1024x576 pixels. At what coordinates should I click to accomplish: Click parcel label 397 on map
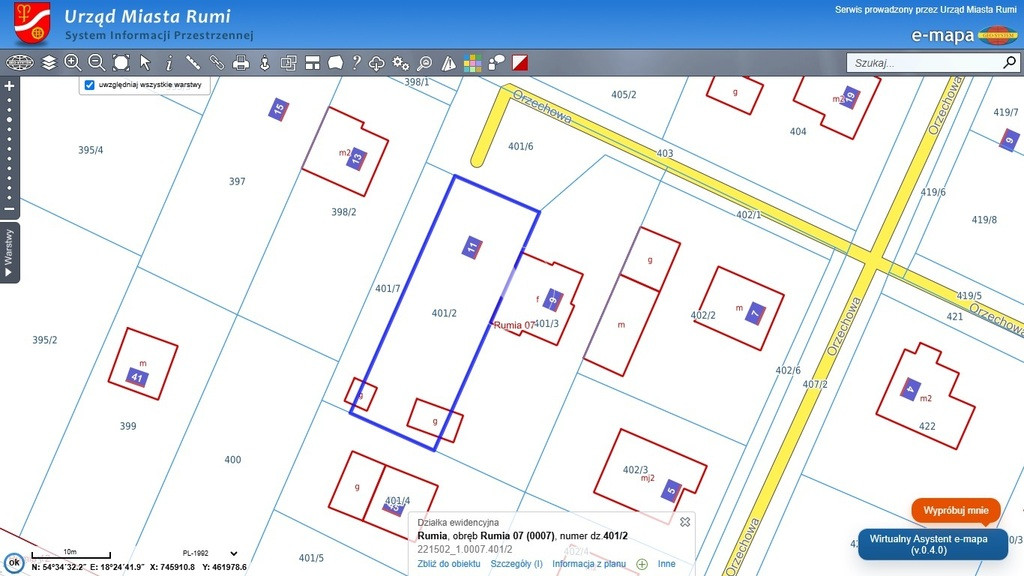pyautogui.click(x=237, y=181)
